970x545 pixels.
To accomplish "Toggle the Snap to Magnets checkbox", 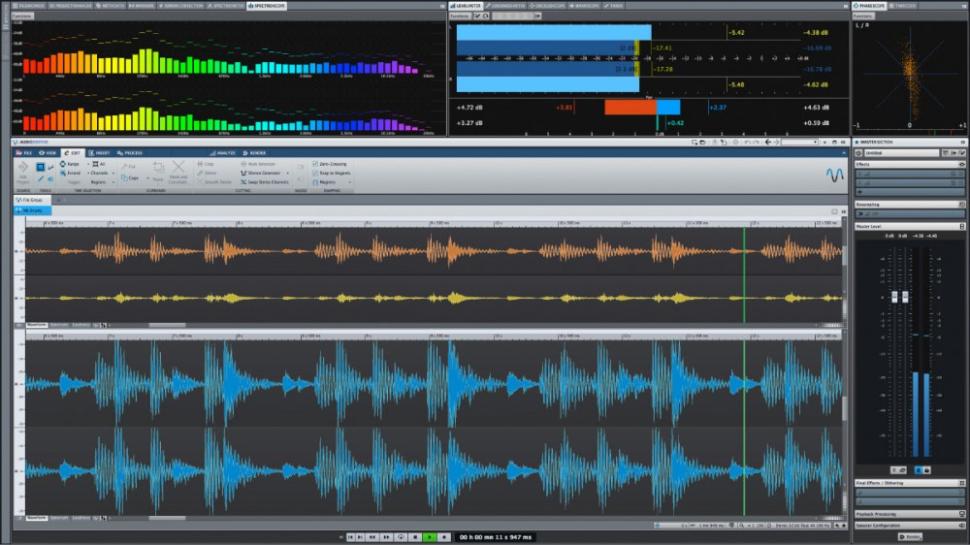I will tap(315, 173).
